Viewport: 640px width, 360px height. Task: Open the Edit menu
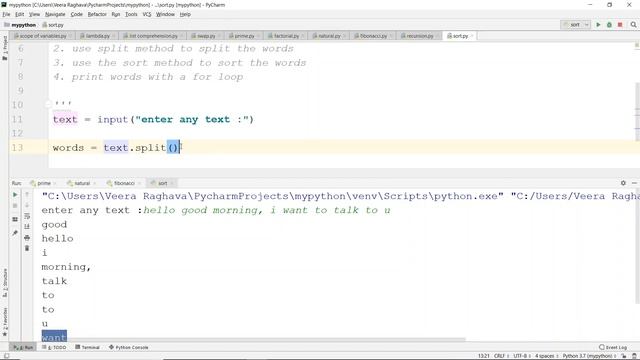point(20,14)
